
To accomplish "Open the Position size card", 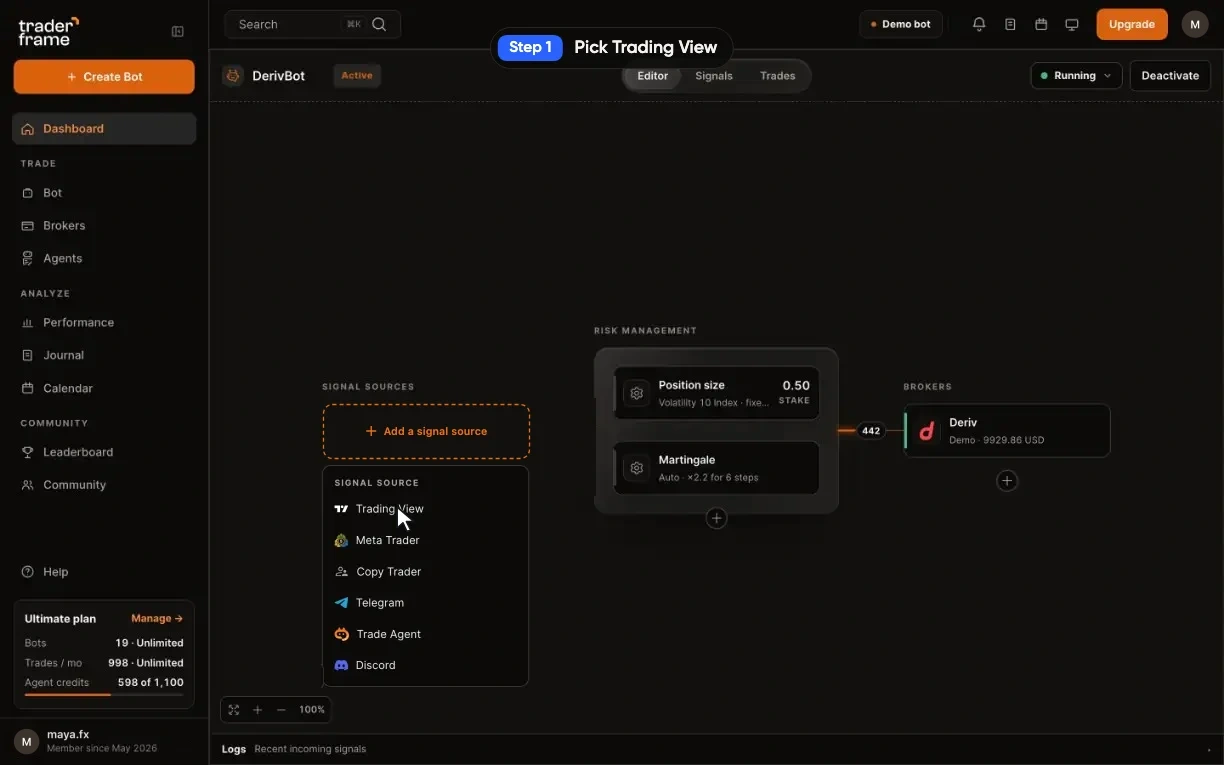I will pyautogui.click(x=716, y=393).
